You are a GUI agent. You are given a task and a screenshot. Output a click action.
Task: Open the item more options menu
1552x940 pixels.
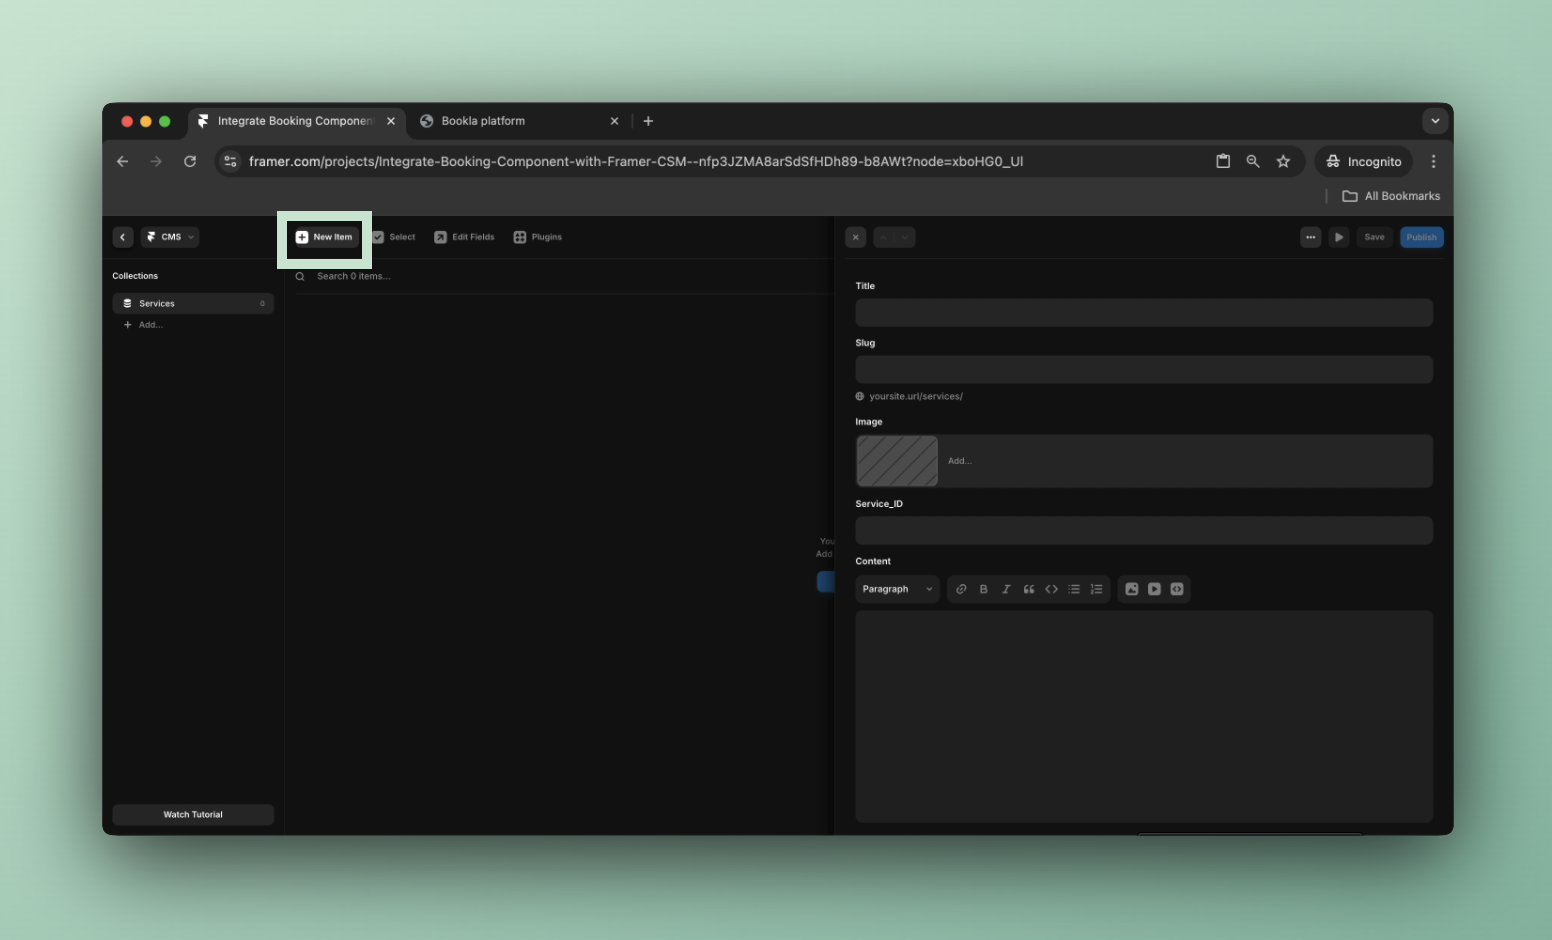point(1311,237)
